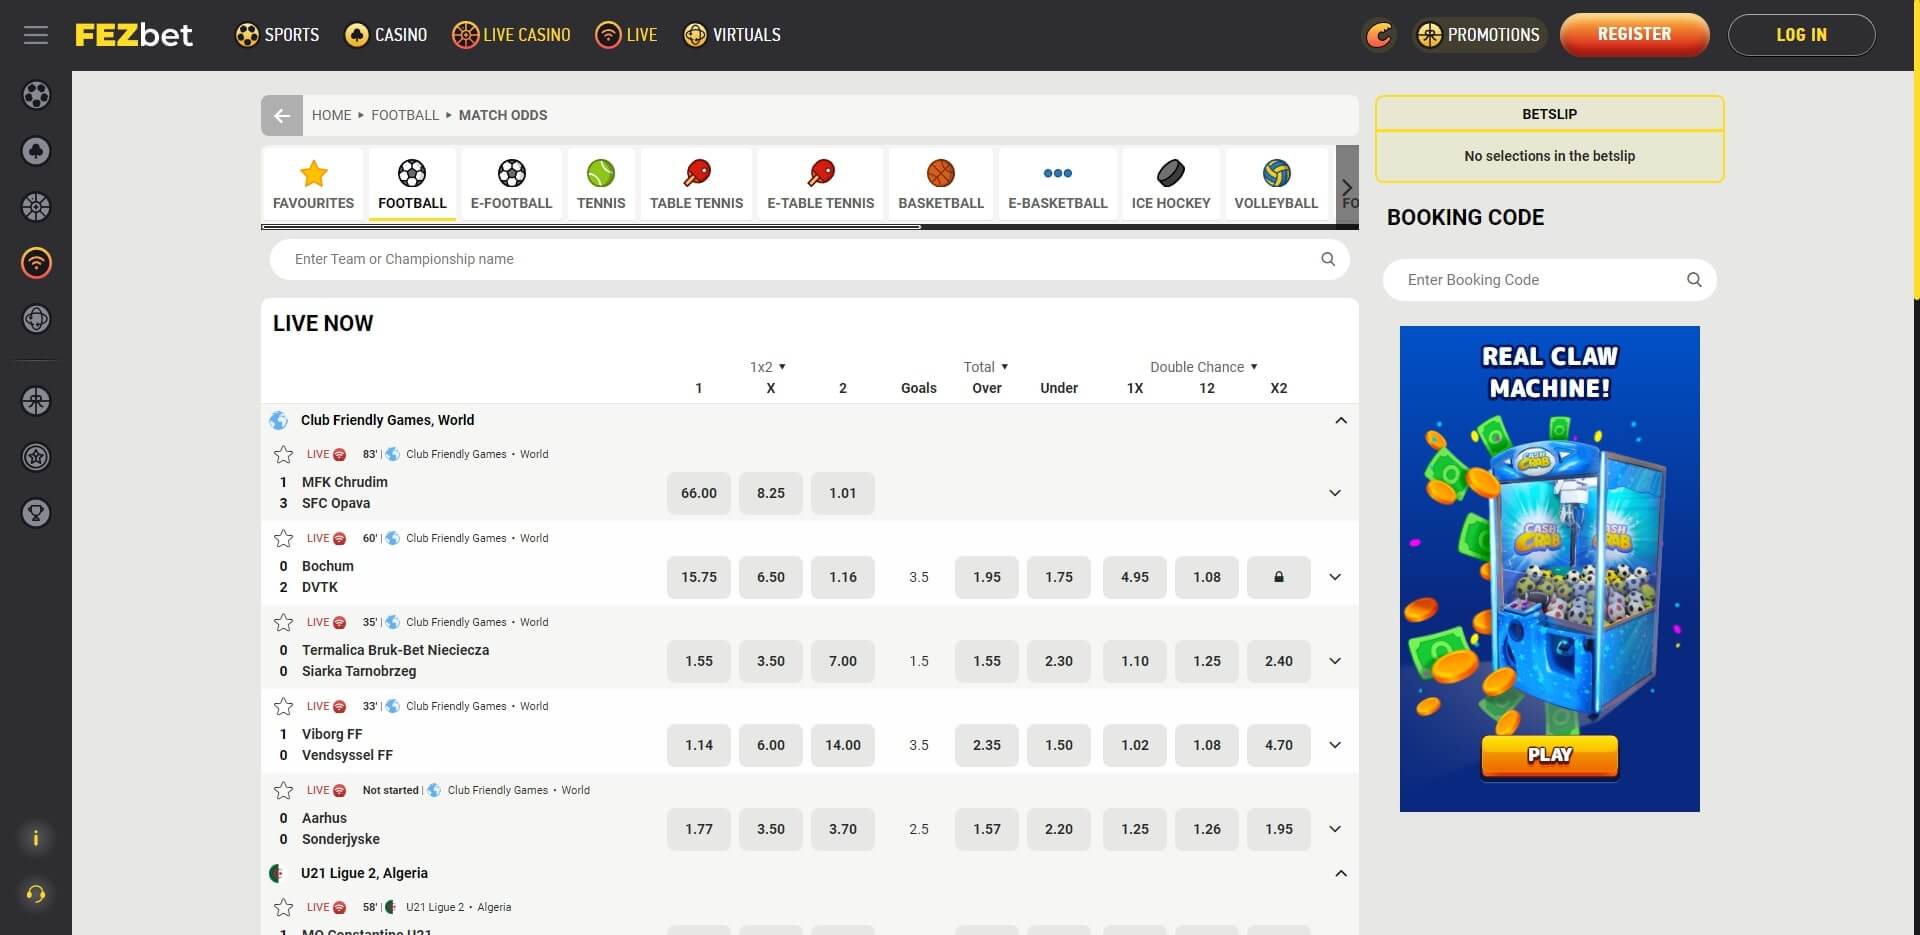
Task: Open the info icon in the sidebar
Action: click(x=36, y=838)
